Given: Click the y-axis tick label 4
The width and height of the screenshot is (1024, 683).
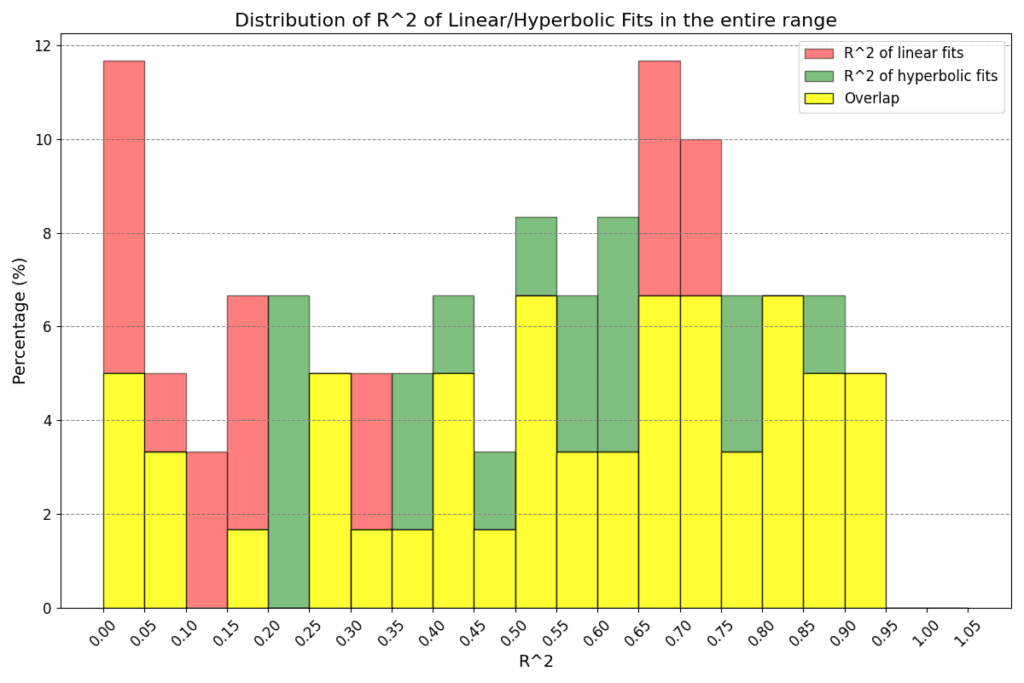Looking at the screenshot, I should (47, 421).
